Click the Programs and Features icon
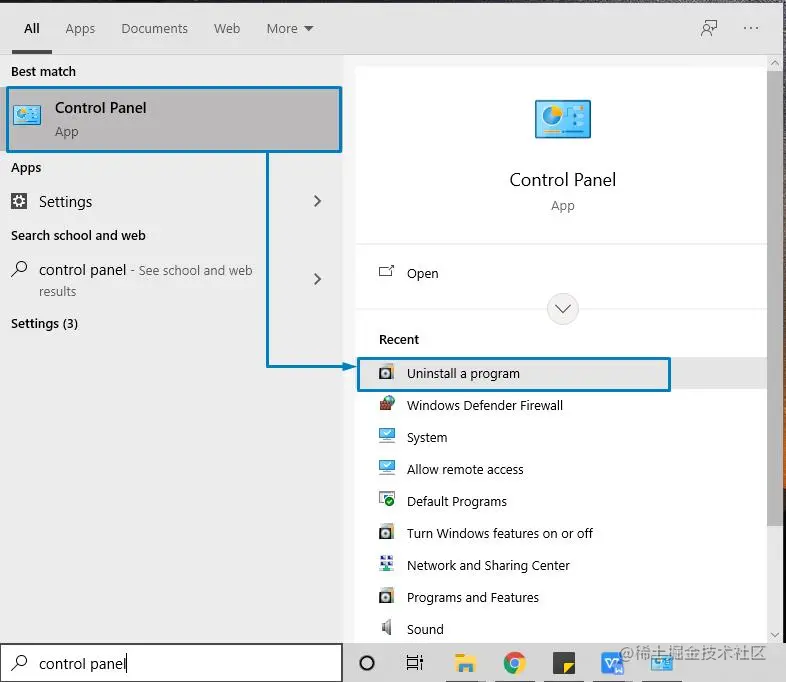 click(x=386, y=595)
